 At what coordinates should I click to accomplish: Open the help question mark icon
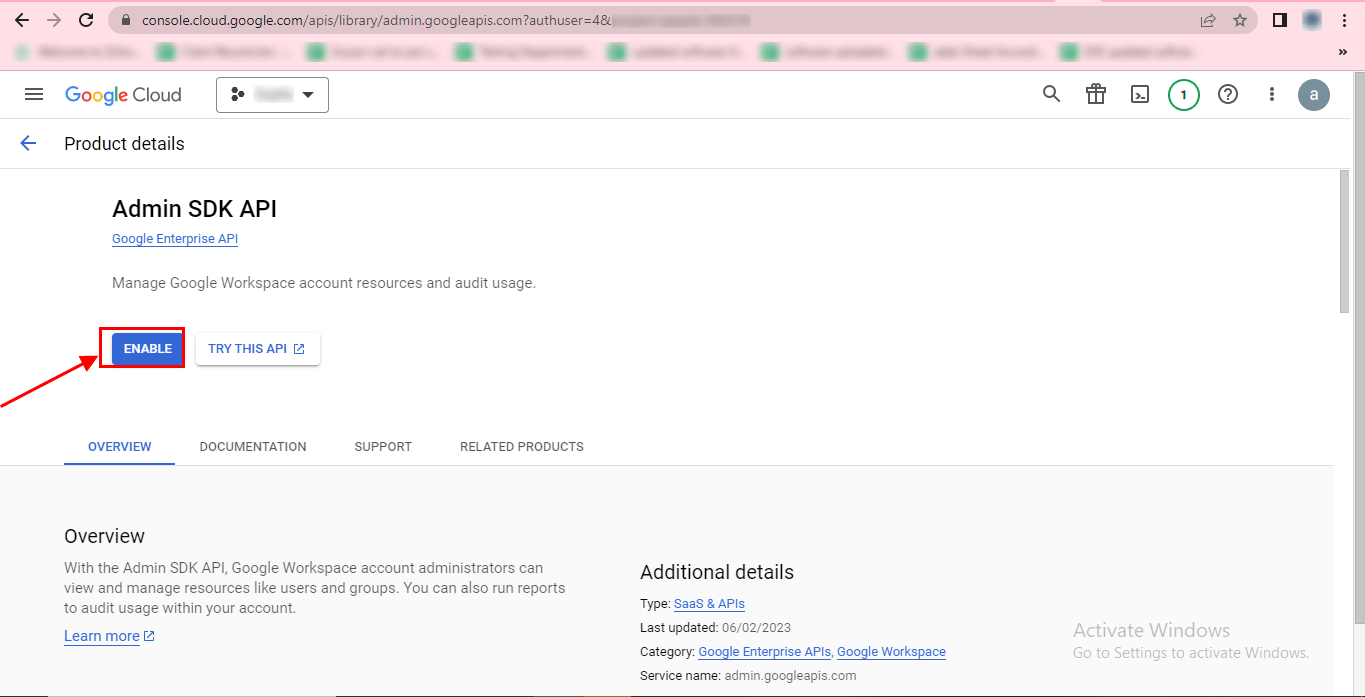[x=1228, y=94]
